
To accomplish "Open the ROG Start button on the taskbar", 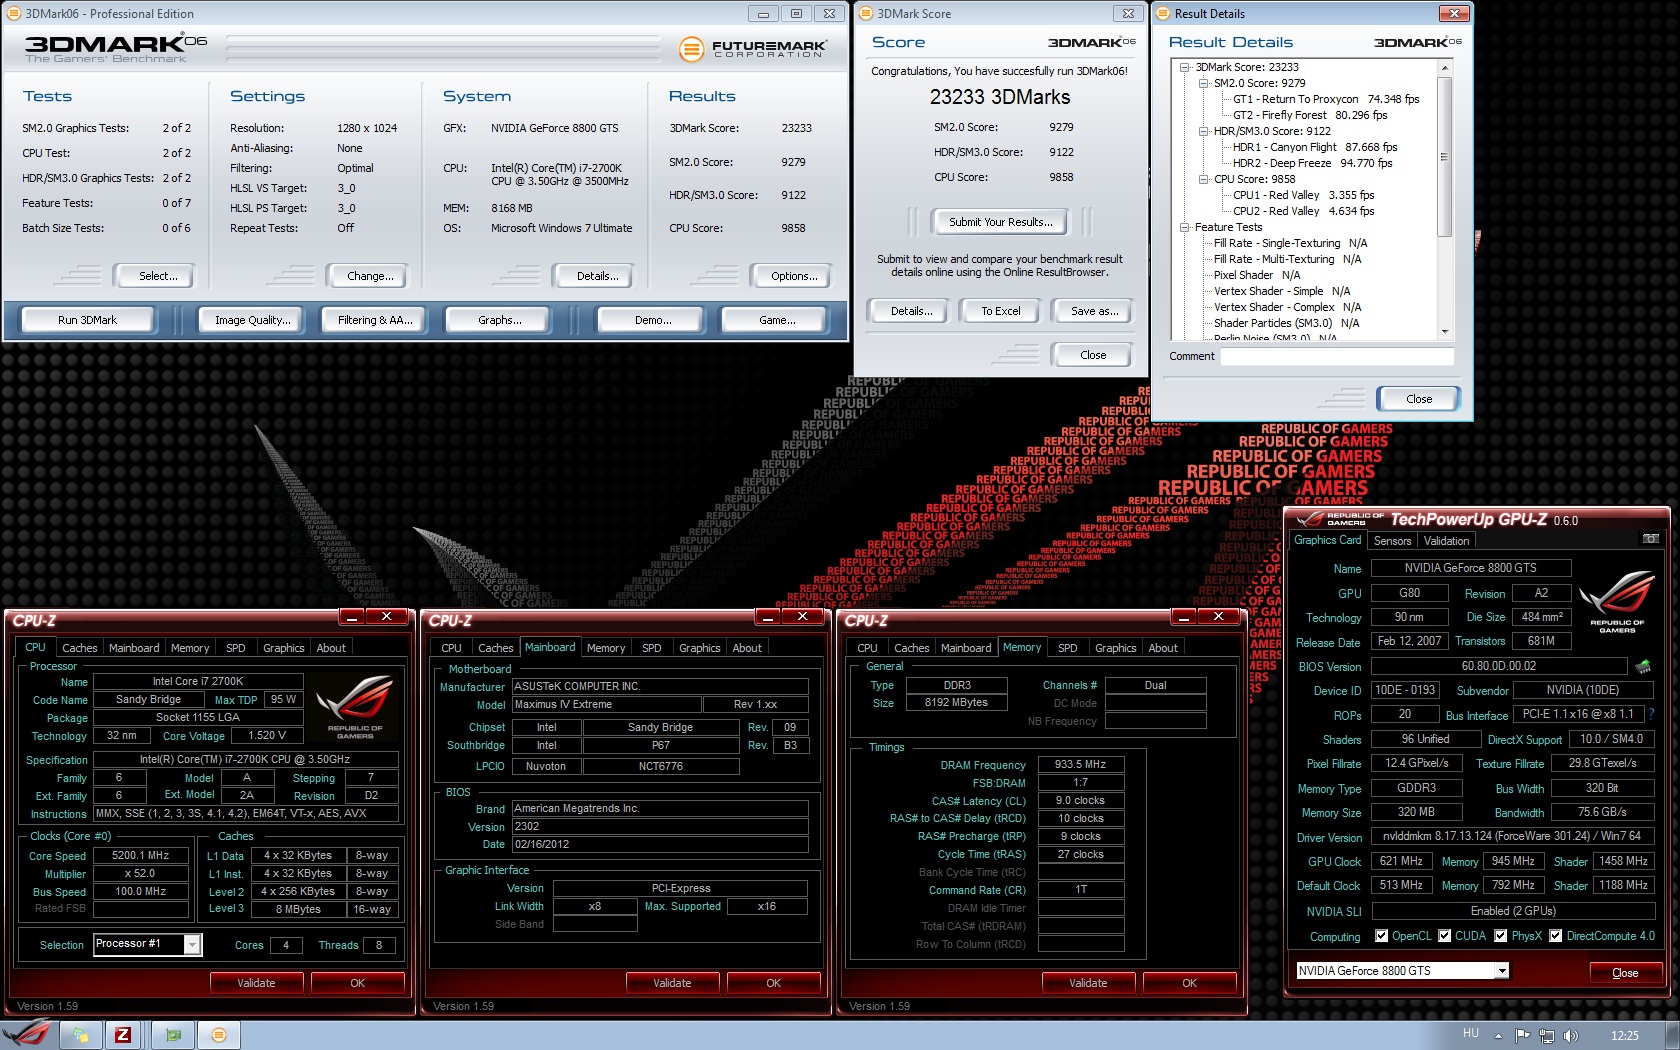I will [27, 1034].
